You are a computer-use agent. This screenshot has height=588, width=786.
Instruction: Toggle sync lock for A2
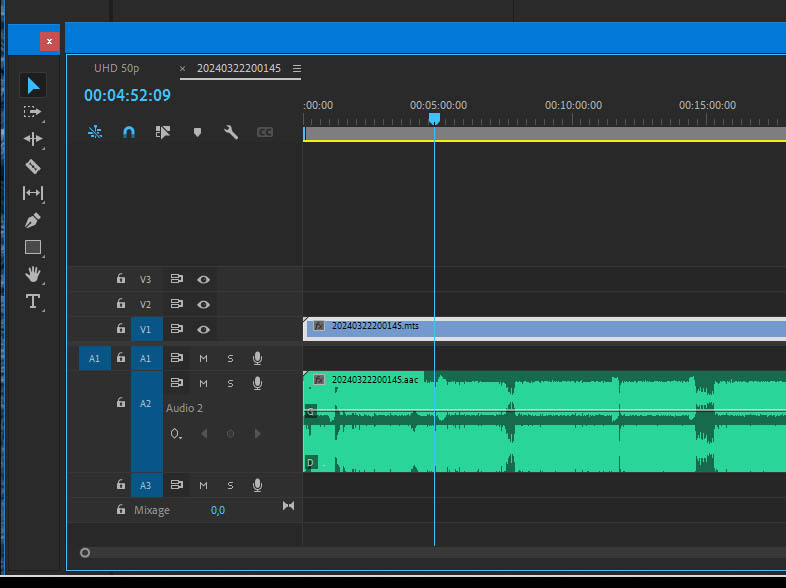[x=176, y=383]
